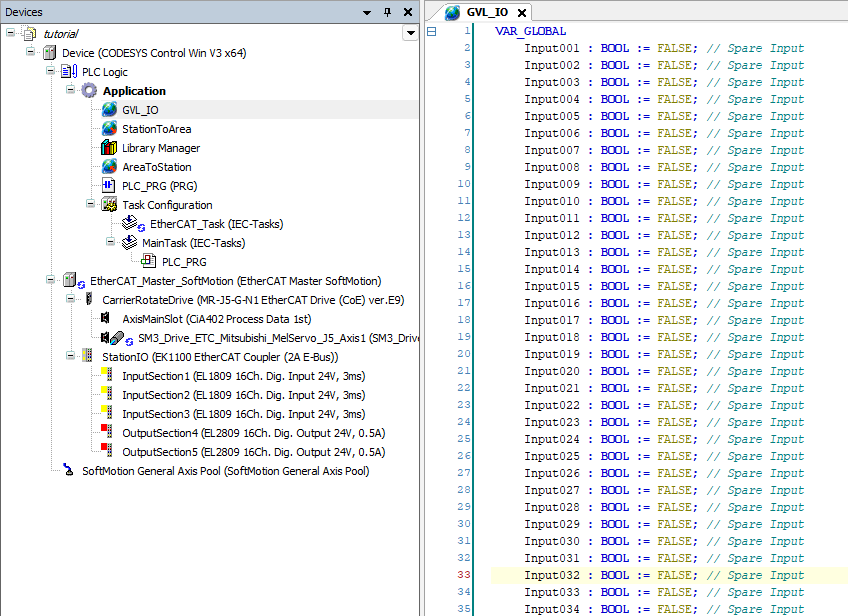Click the PLC Logic icon
The width and height of the screenshot is (848, 616).
(x=69, y=71)
